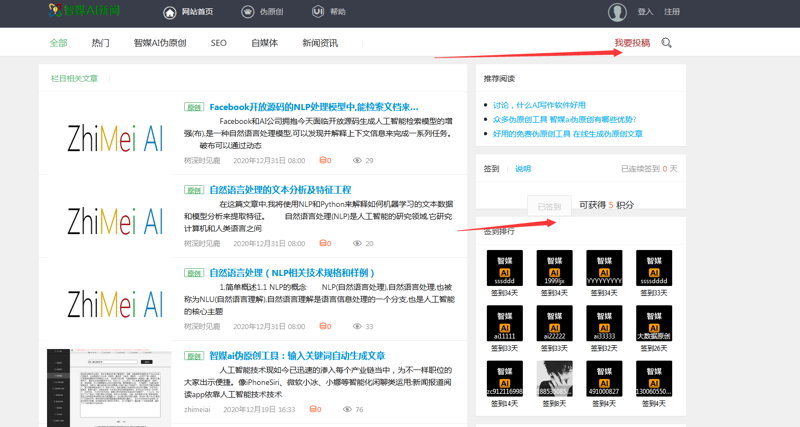Image resolution: width=800 pixels, height=427 pixels.
Task: Open ssssdddd avatar in sign-in ranking
Action: pos(654,268)
